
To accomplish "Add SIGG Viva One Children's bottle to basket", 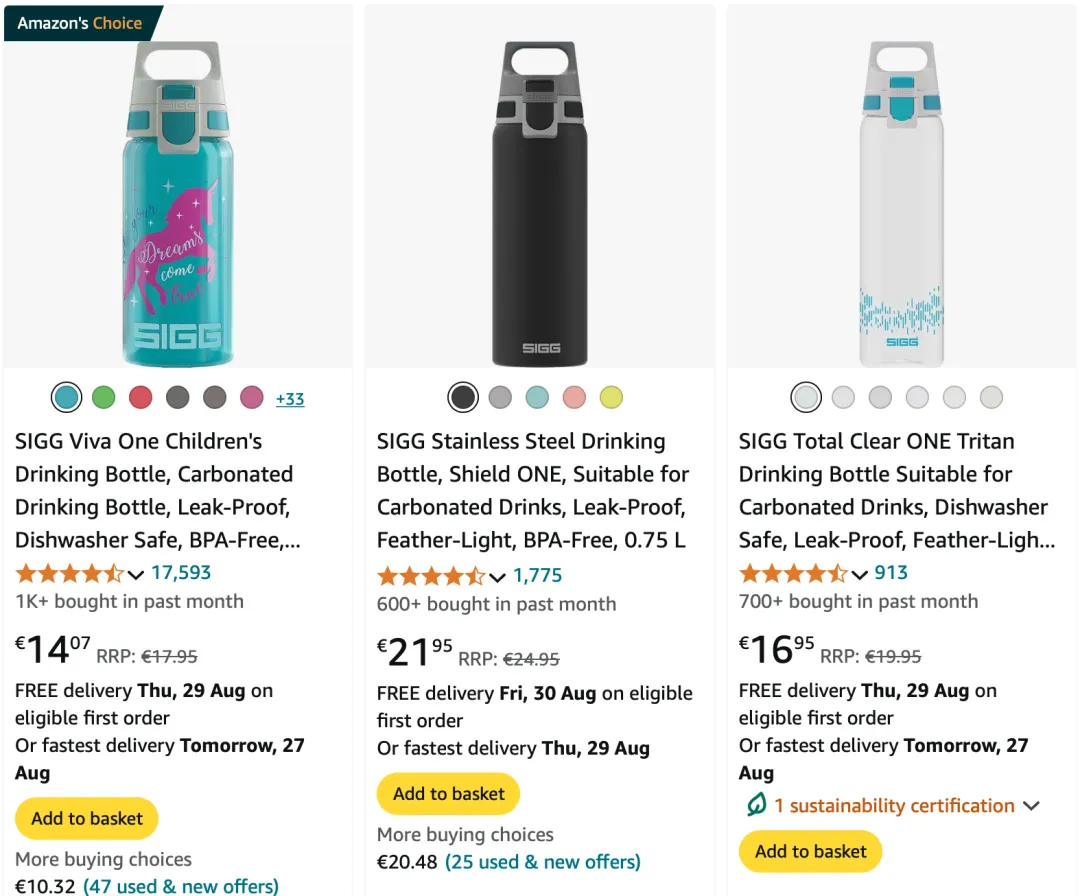I will tap(87, 818).
